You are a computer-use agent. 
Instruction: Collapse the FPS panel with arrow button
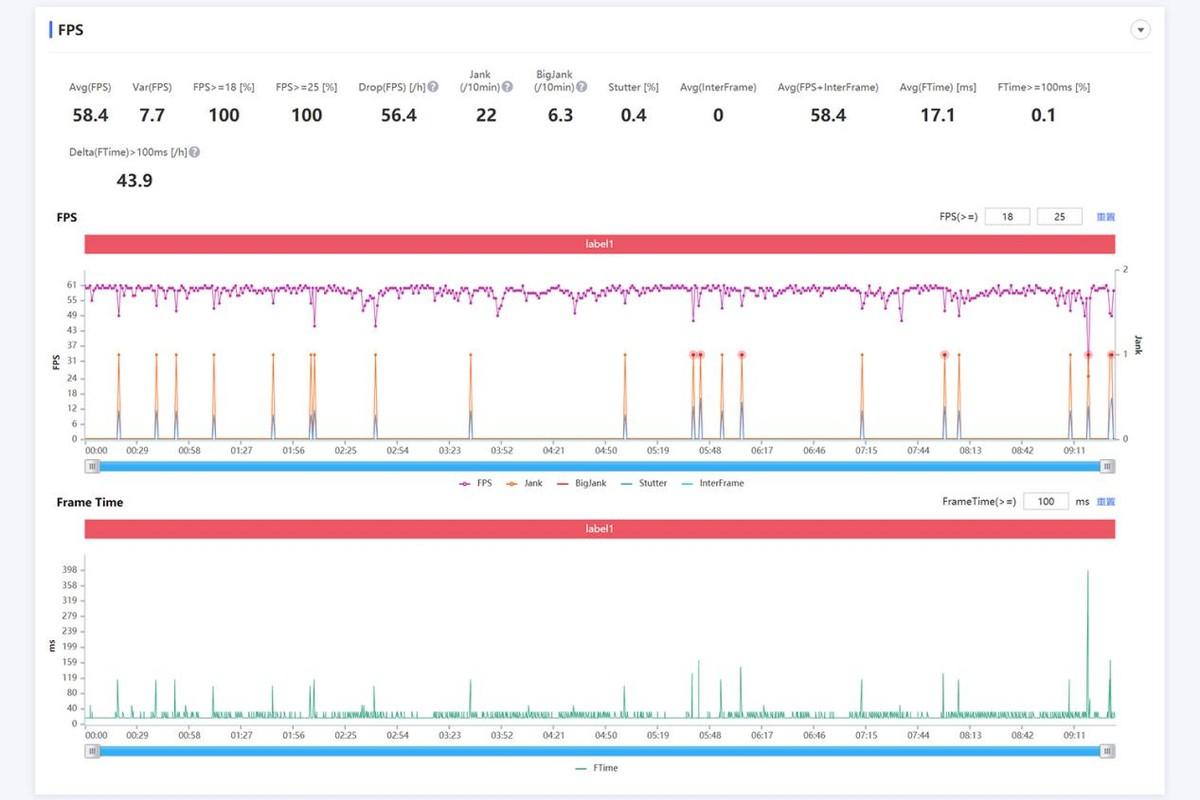[x=1140, y=30]
